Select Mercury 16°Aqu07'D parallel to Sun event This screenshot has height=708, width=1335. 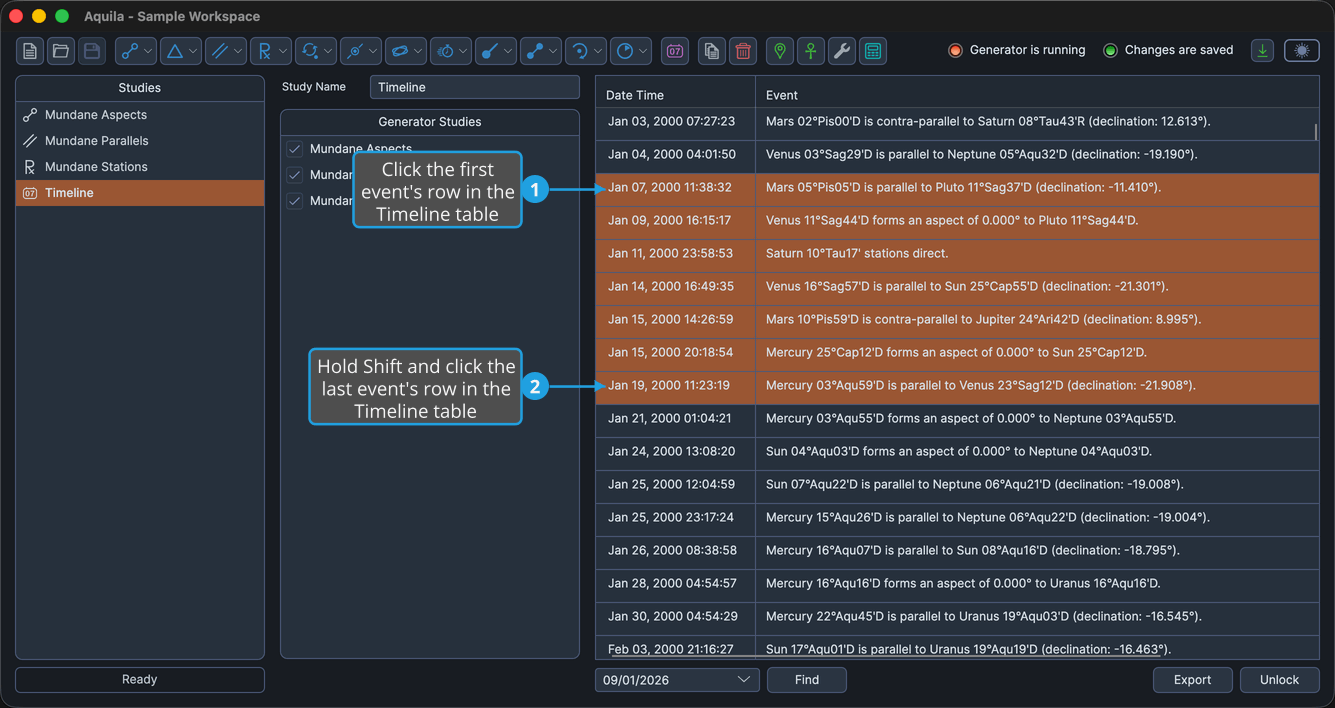957,551
